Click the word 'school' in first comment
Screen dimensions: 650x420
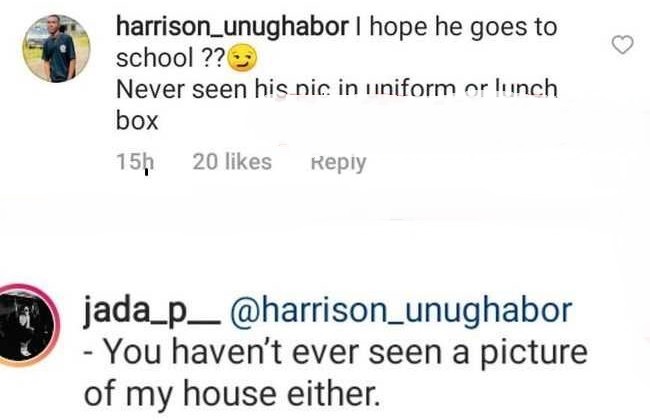coord(155,58)
